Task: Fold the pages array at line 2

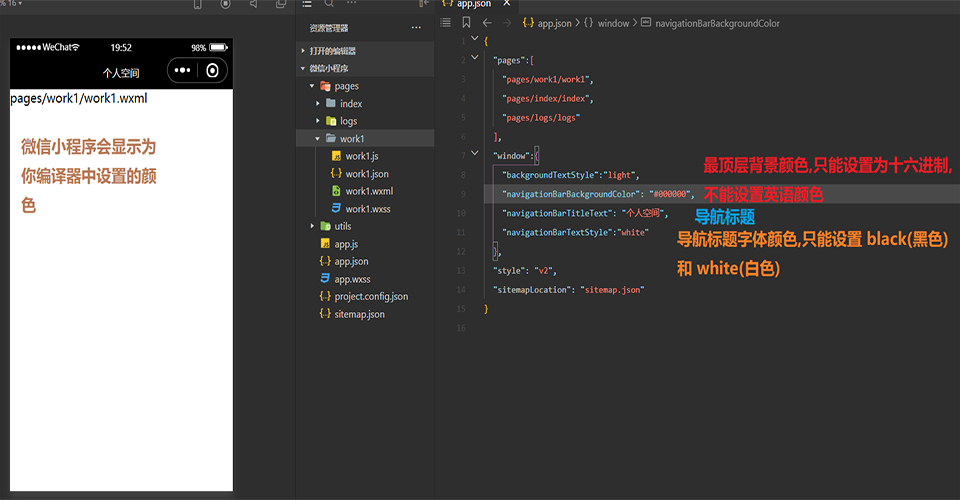Action: [x=474, y=58]
